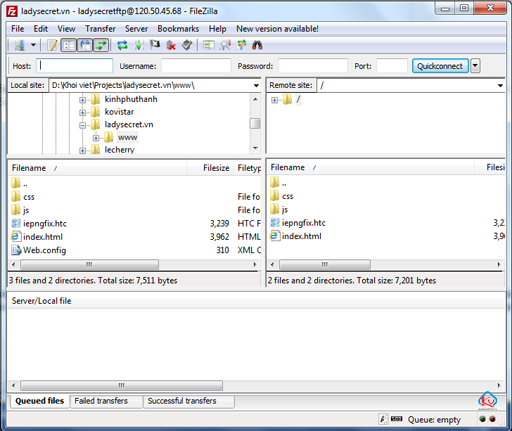
Task: Open filename filters magnifier icon
Action: pos(225,45)
